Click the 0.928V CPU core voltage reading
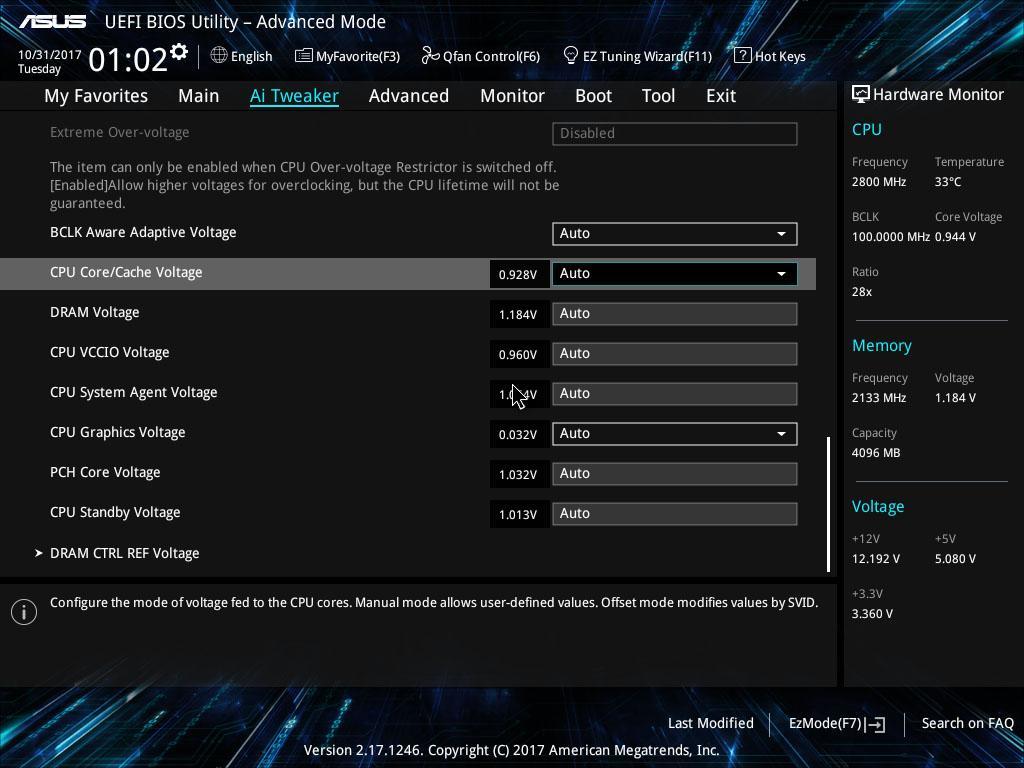Screen dimensions: 1024x768 [x=519, y=274]
